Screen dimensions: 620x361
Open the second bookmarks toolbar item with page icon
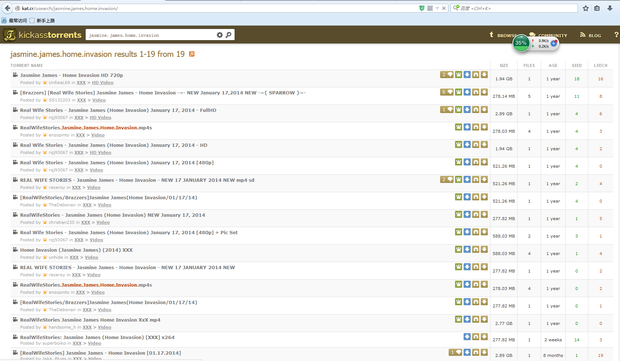click(x=43, y=21)
